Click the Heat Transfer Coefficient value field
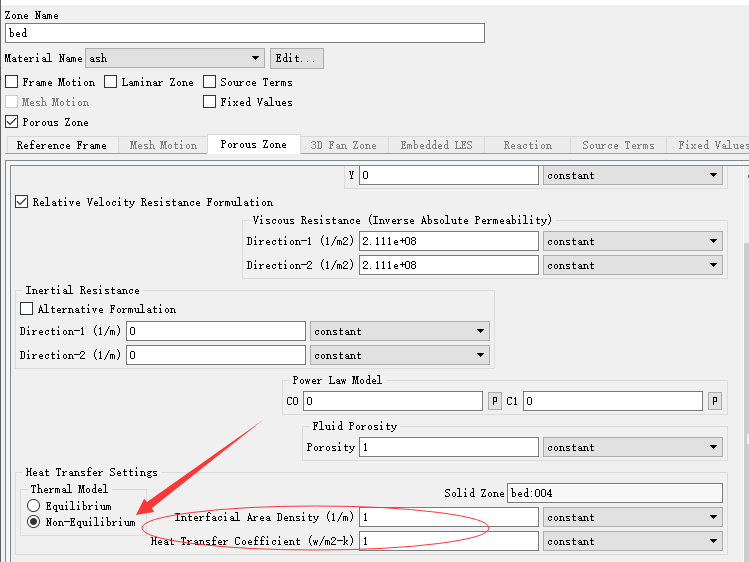The width and height of the screenshot is (749, 562). click(449, 541)
